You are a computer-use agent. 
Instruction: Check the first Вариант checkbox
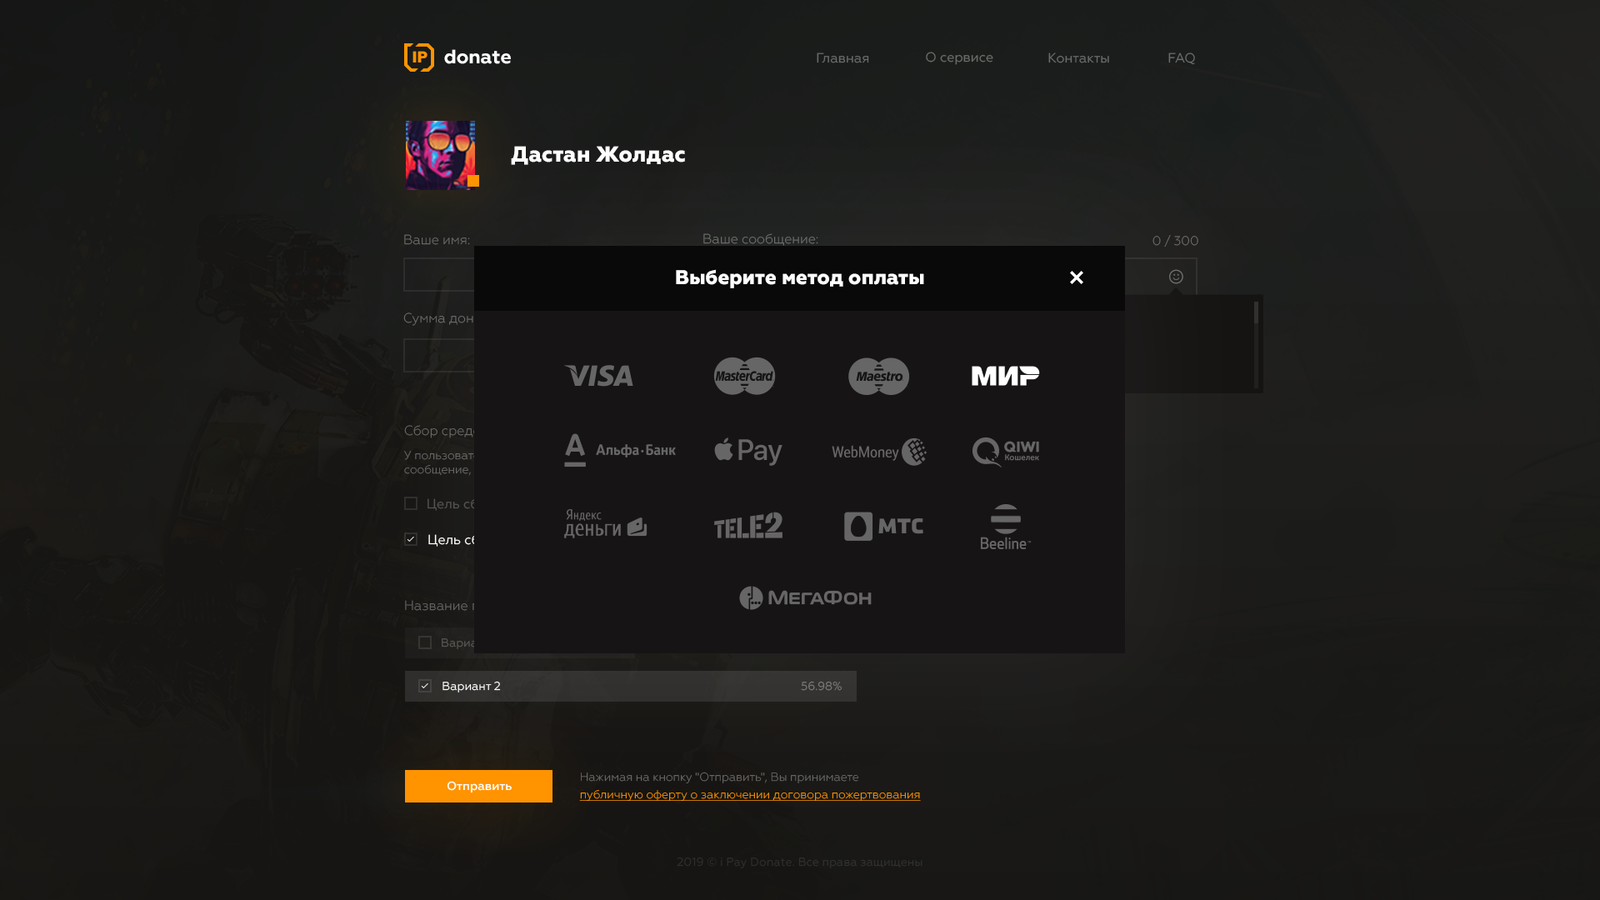coord(425,643)
